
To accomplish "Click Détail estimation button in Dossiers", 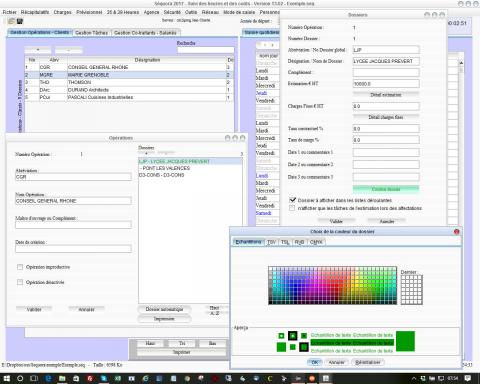I will click(386, 95).
